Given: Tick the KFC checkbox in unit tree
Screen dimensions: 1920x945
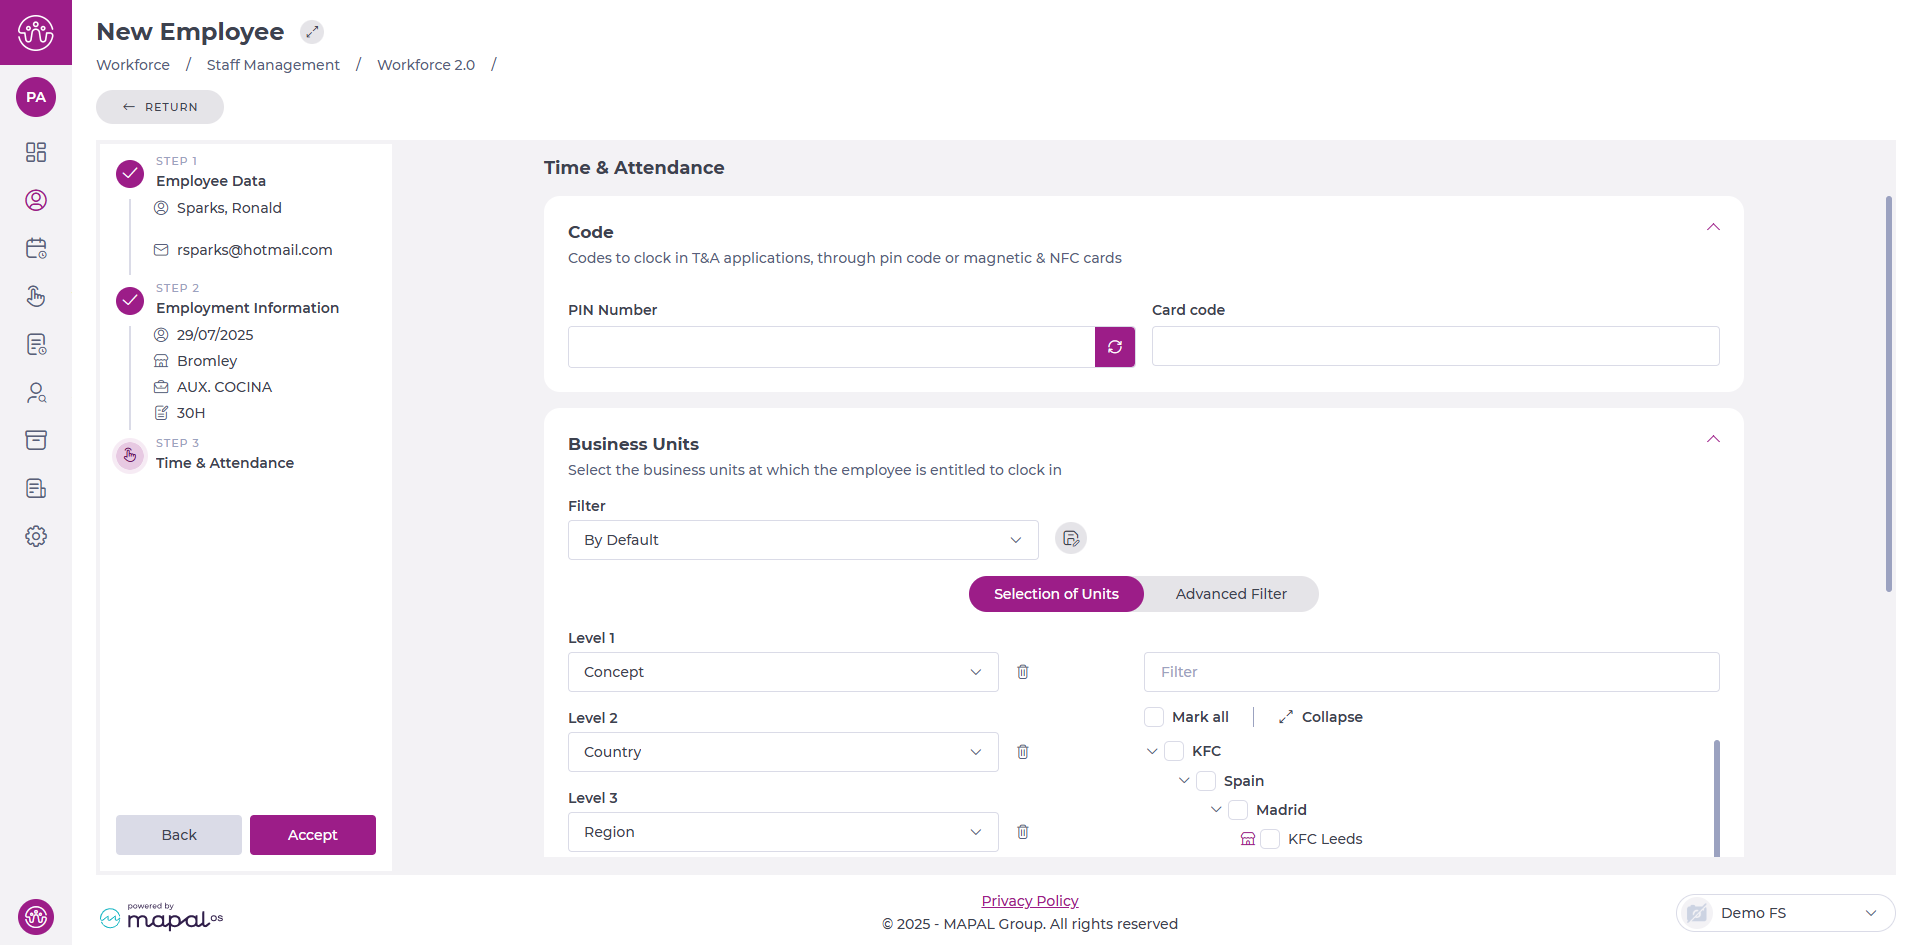Looking at the screenshot, I should click(x=1174, y=751).
